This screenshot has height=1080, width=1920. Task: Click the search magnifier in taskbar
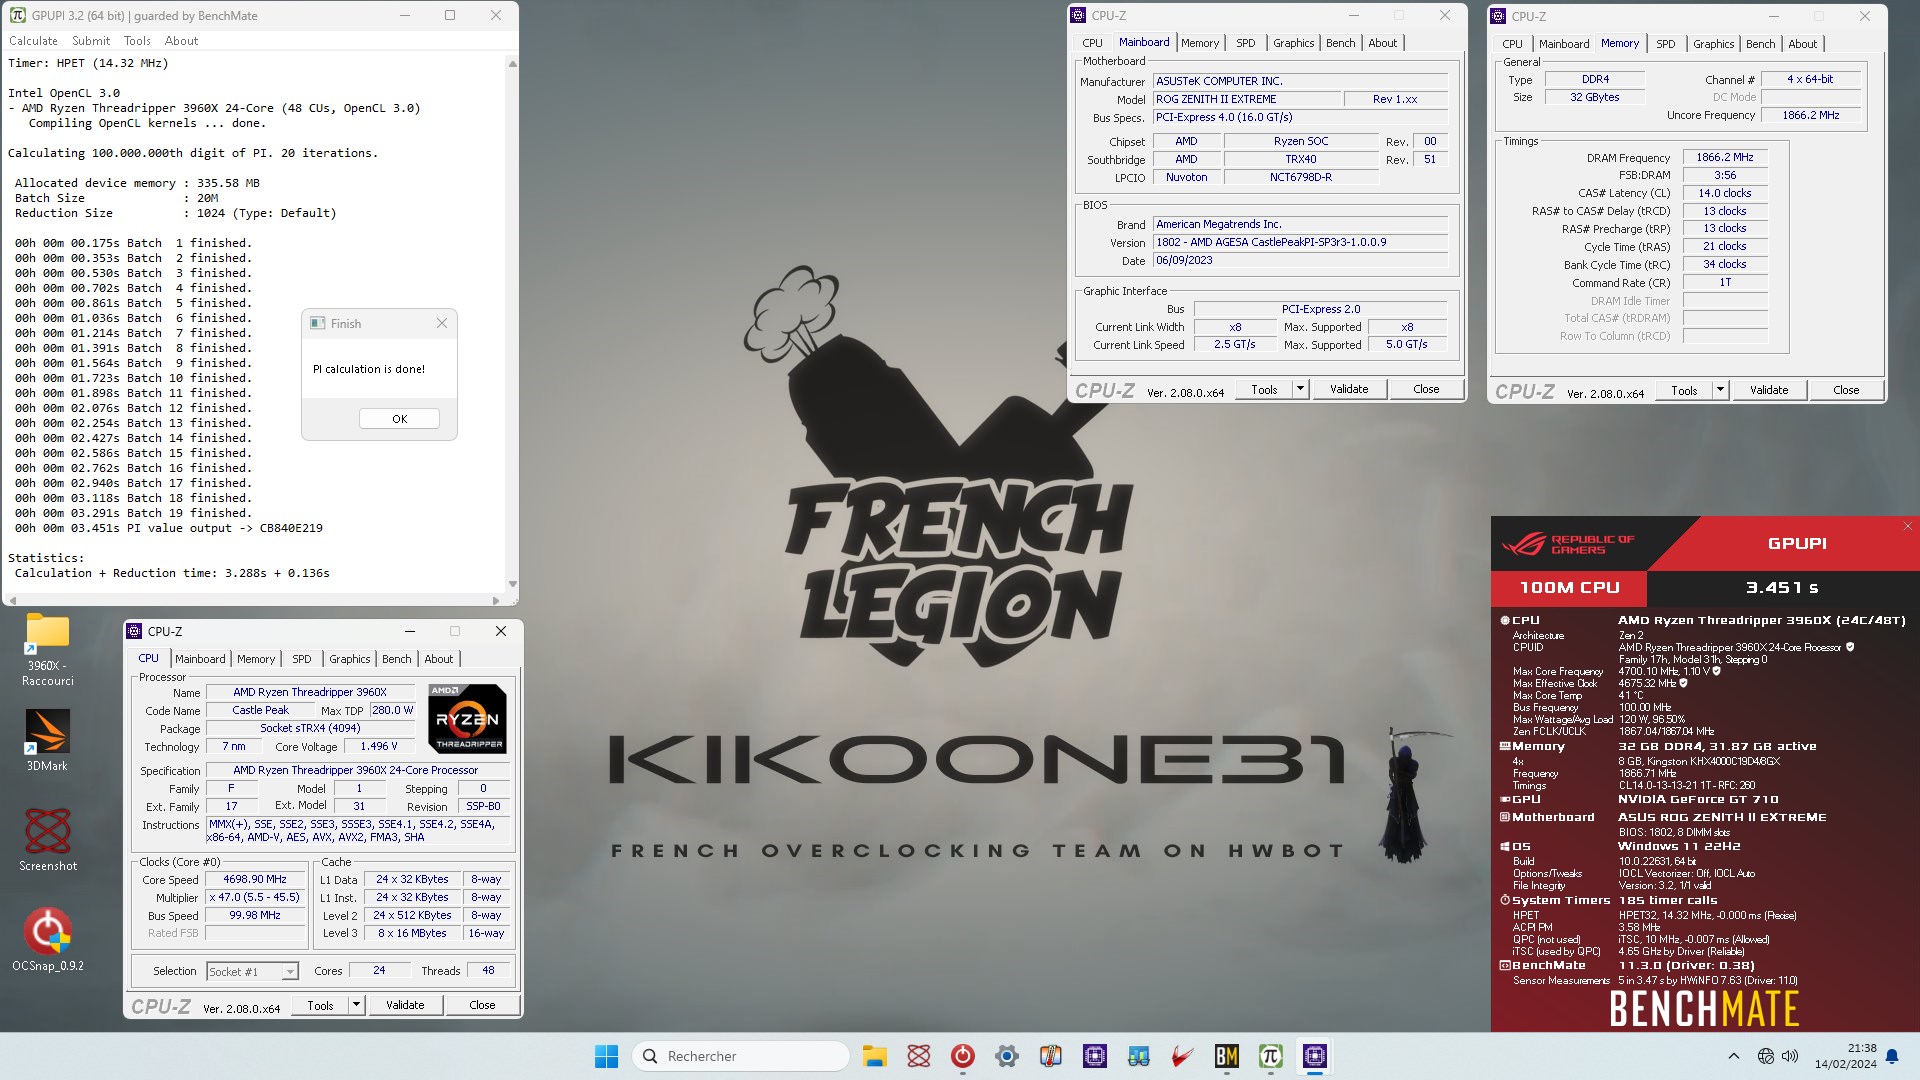coord(650,1056)
